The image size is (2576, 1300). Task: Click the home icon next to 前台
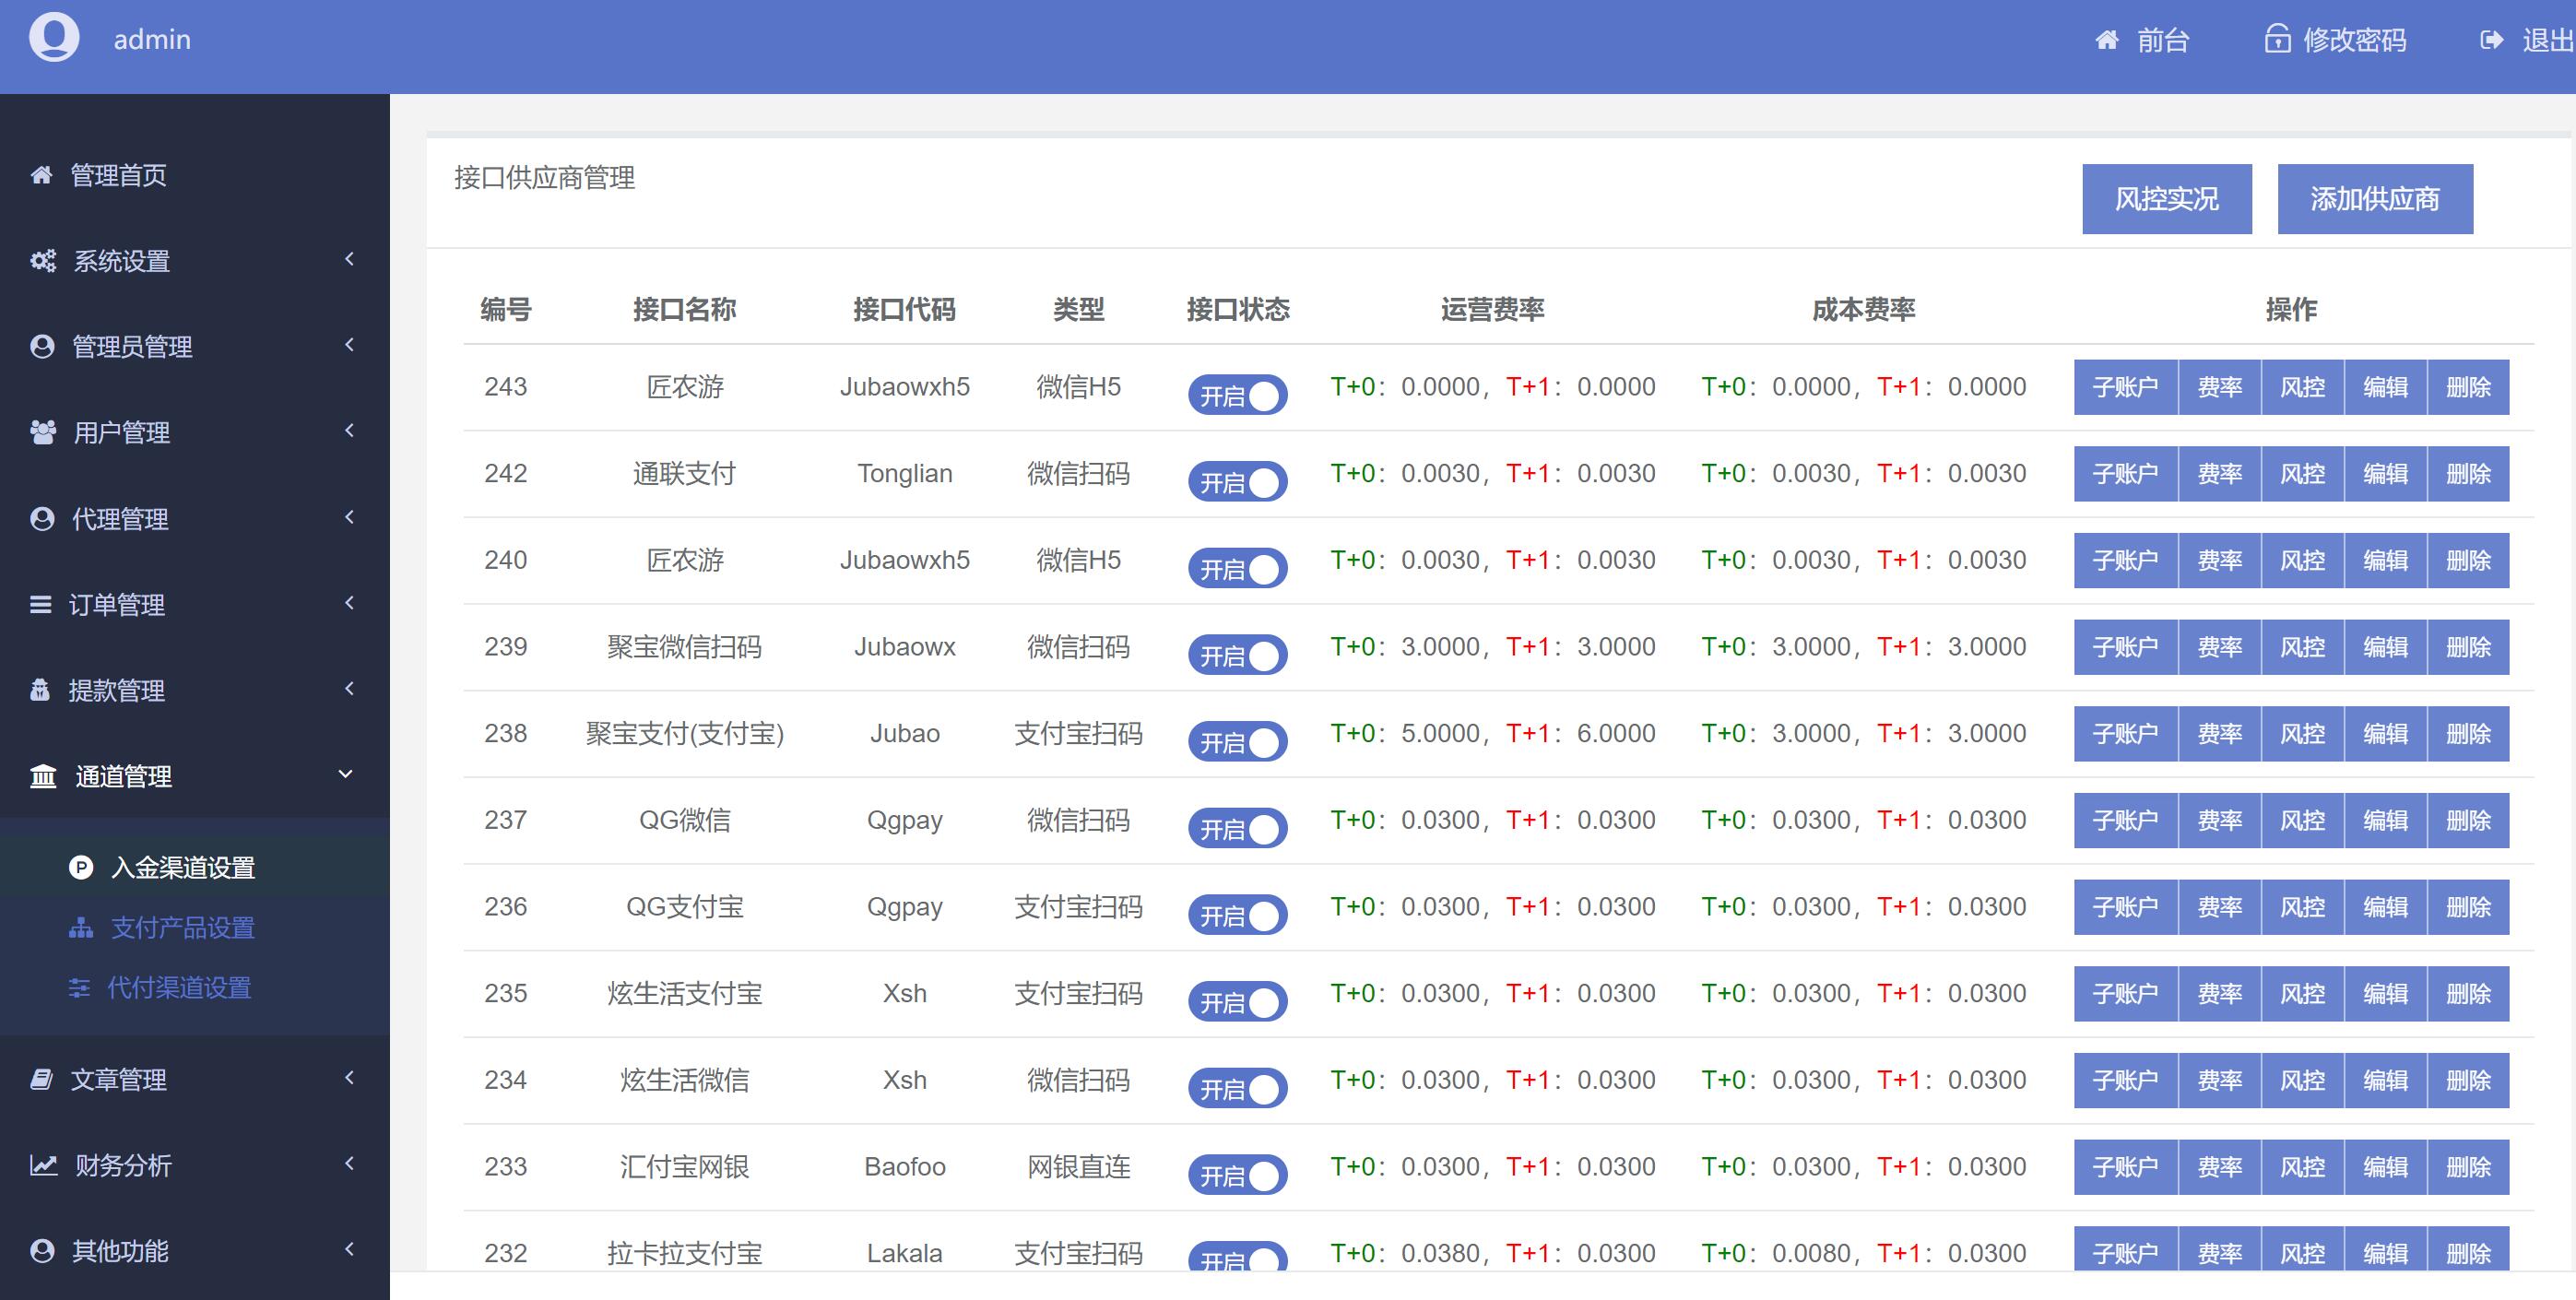click(2107, 40)
